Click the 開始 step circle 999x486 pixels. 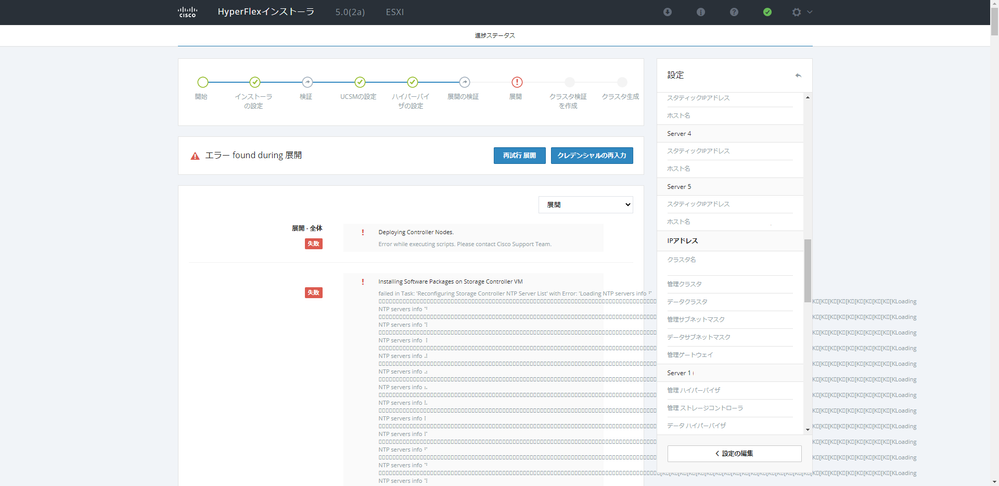(x=203, y=82)
